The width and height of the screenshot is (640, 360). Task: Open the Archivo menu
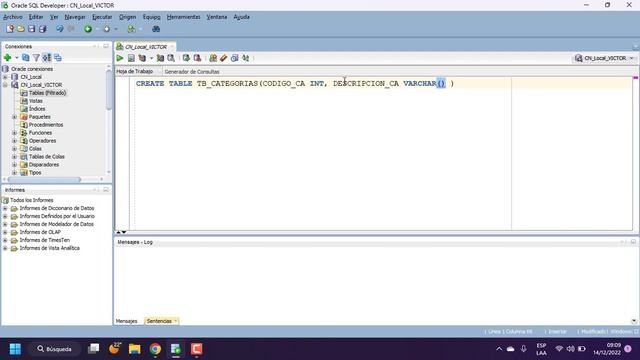(13, 17)
